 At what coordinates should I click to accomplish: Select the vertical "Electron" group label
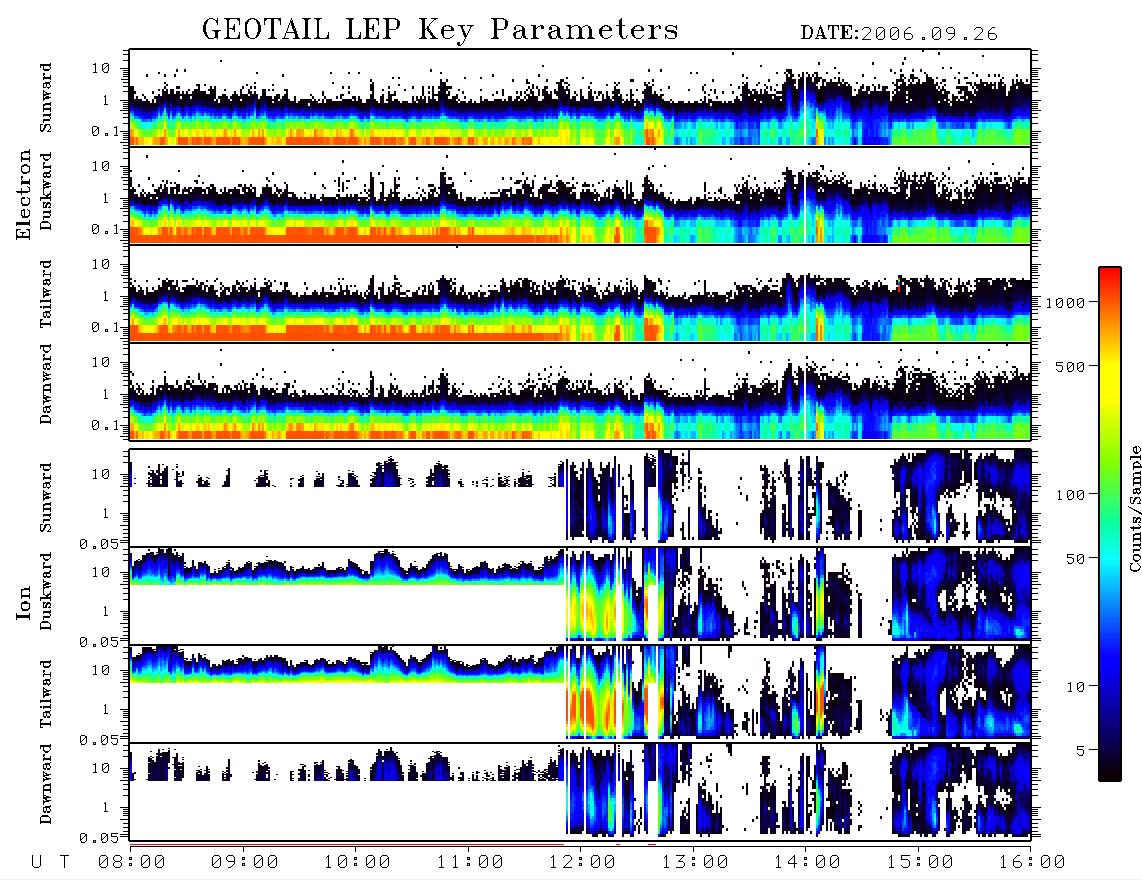click(x=23, y=194)
